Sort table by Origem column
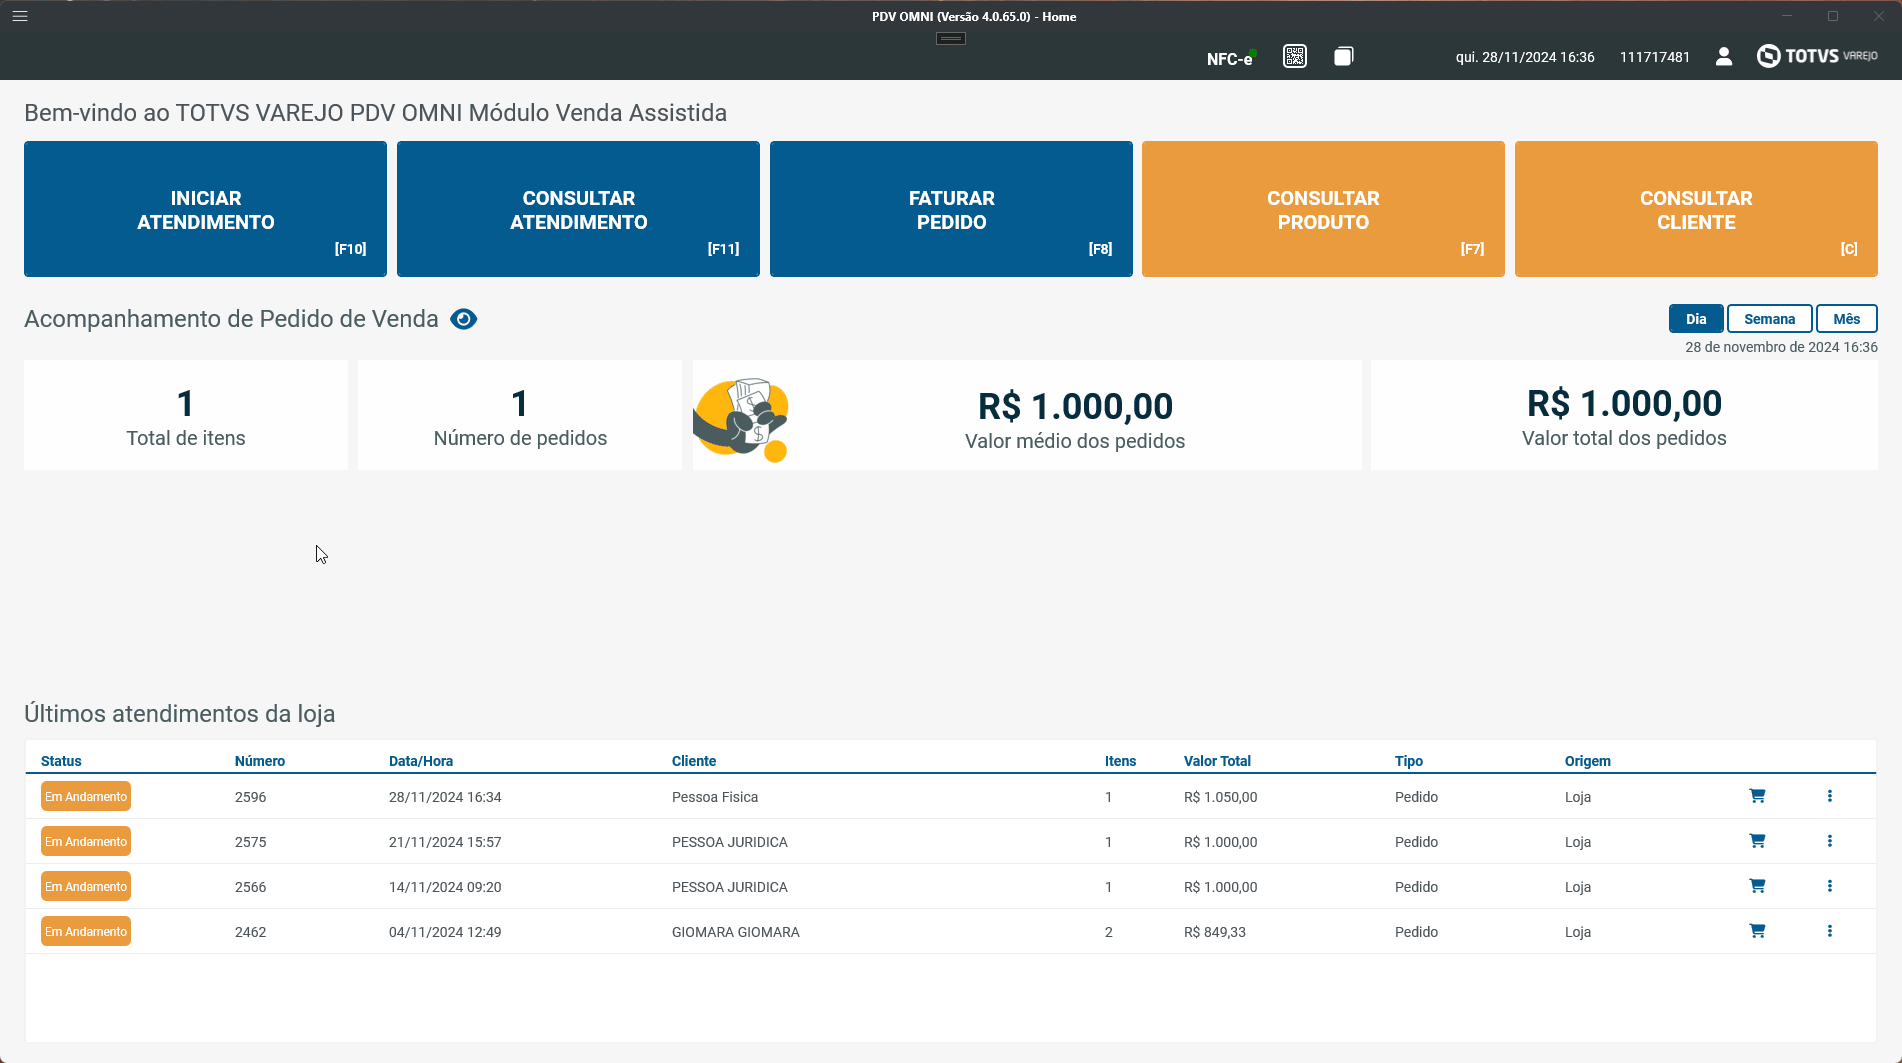 click(1588, 761)
